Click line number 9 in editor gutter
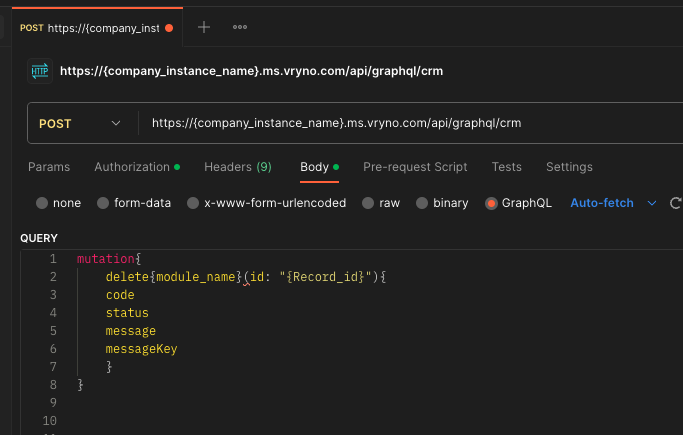683x435 pixels. (53, 403)
